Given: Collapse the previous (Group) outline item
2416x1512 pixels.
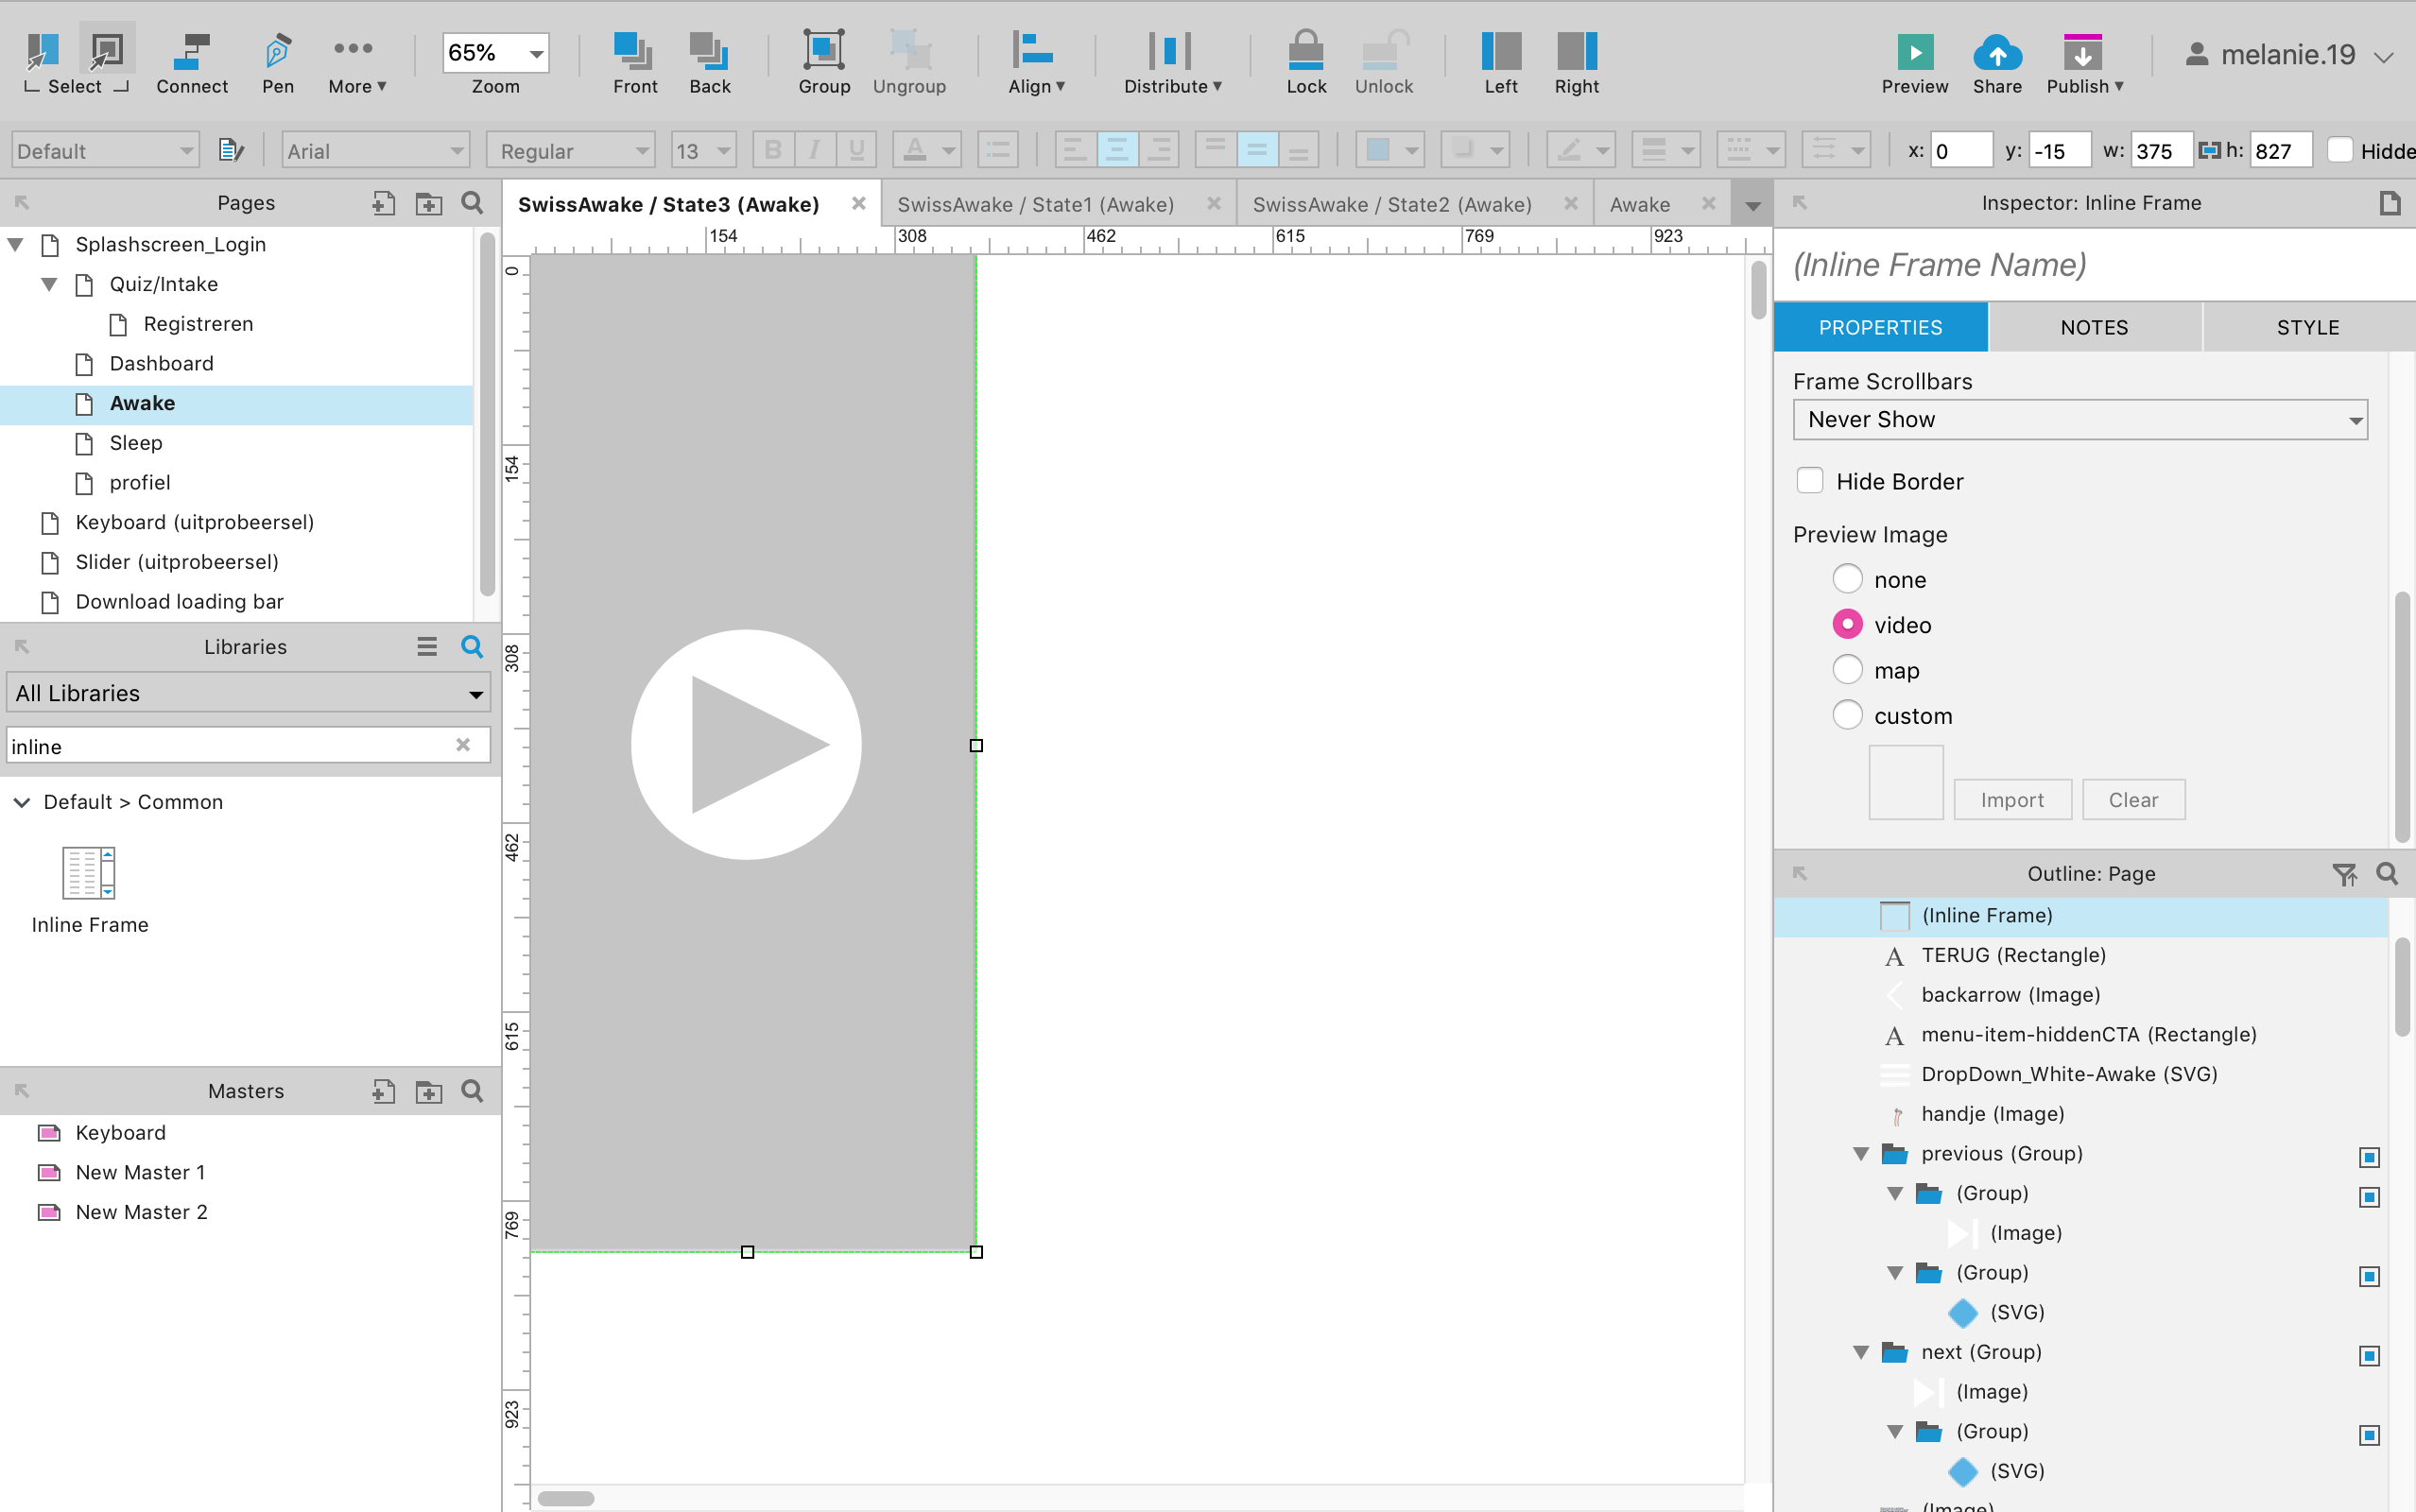Looking at the screenshot, I should 1861,1154.
